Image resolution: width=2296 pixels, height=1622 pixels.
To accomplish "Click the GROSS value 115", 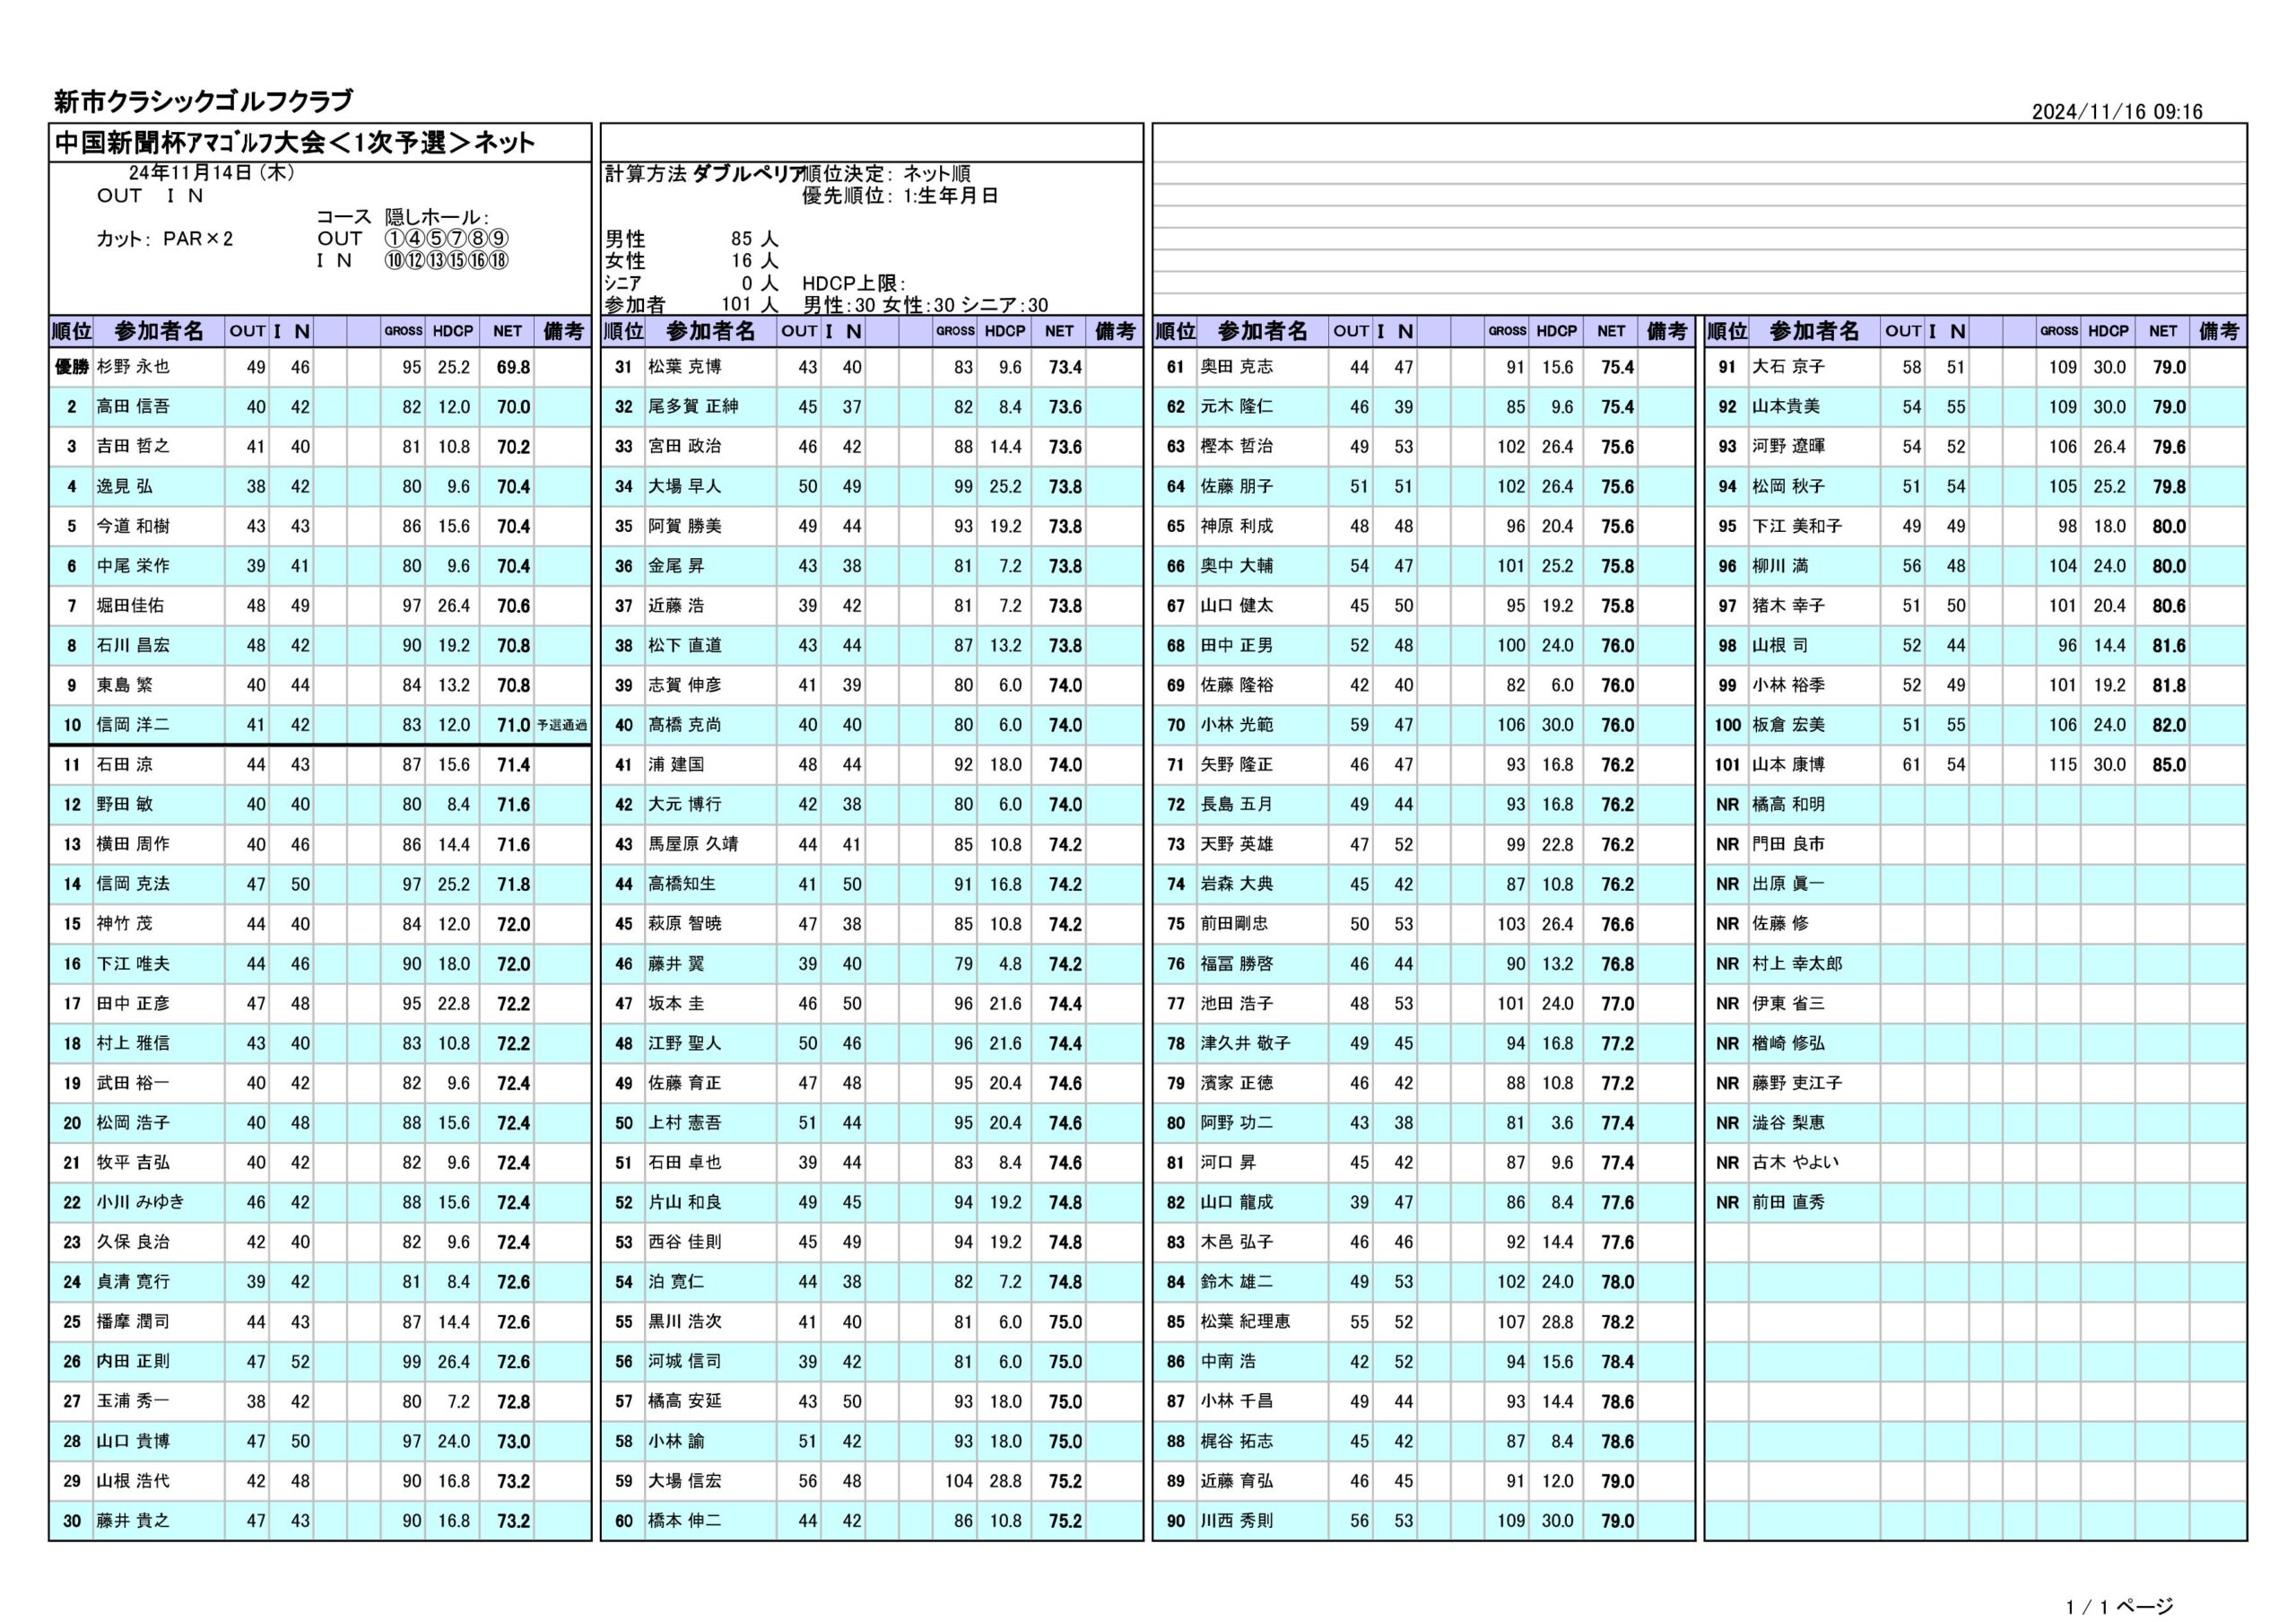I will pyautogui.click(x=2063, y=765).
